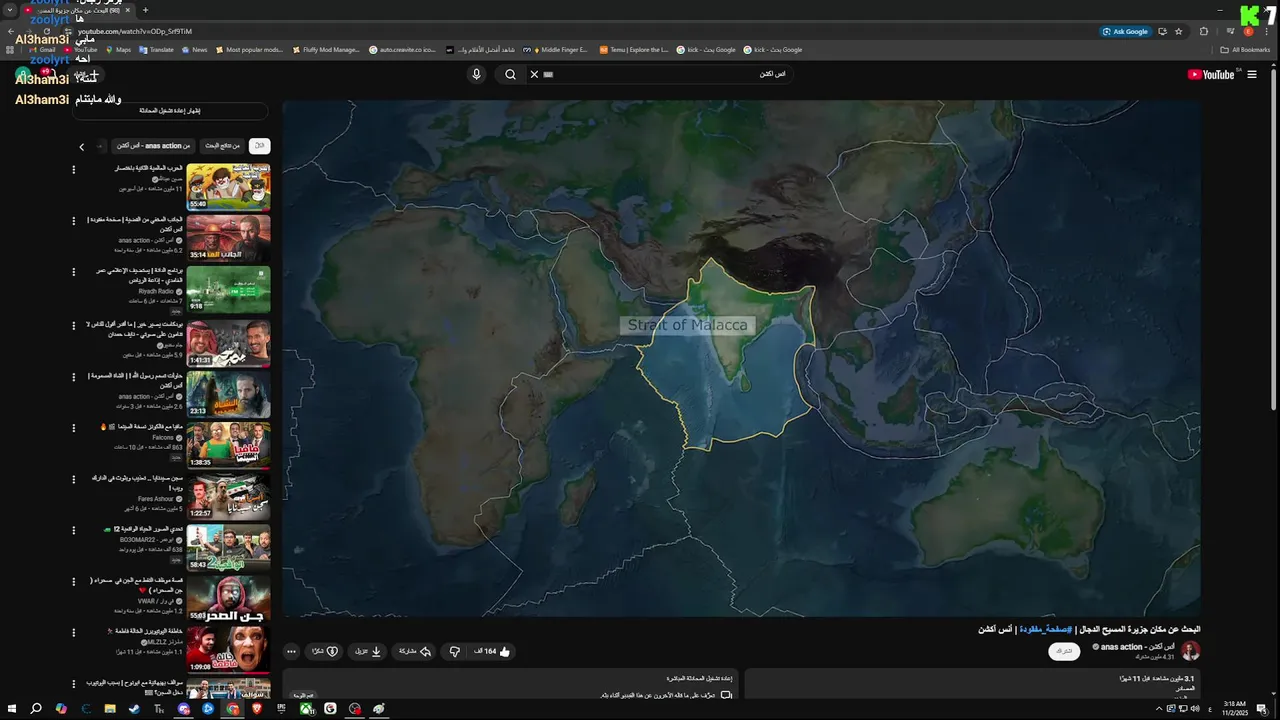1280x720 pixels.
Task: Click the YouTube search magnifier button
Action: point(510,74)
